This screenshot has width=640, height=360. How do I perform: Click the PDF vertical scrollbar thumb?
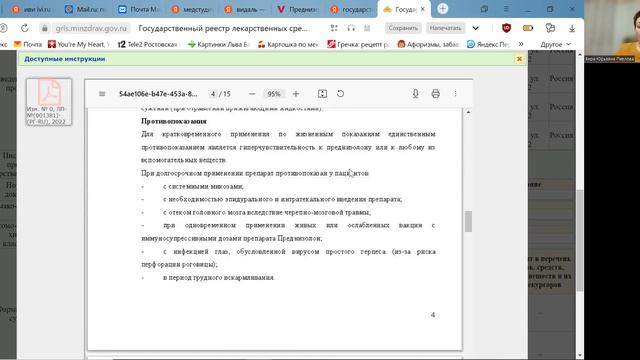[x=468, y=221]
